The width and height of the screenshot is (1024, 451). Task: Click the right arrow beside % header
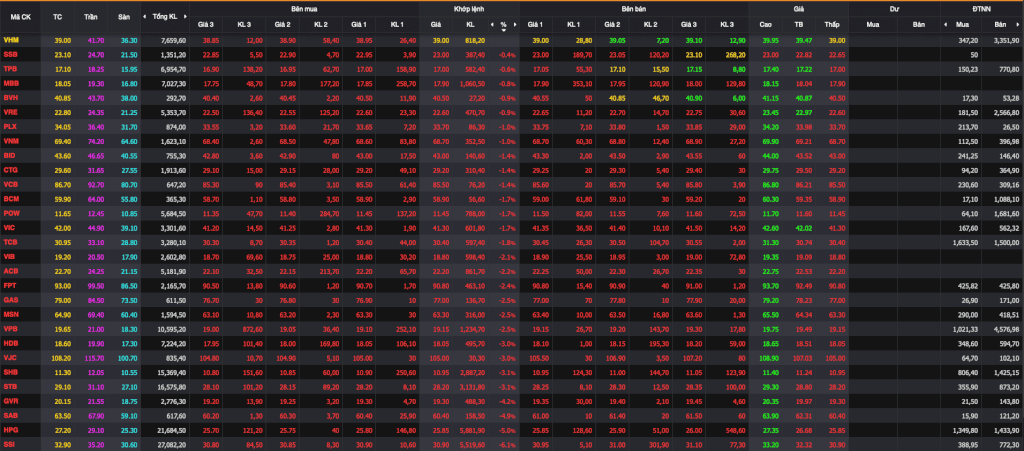515,25
